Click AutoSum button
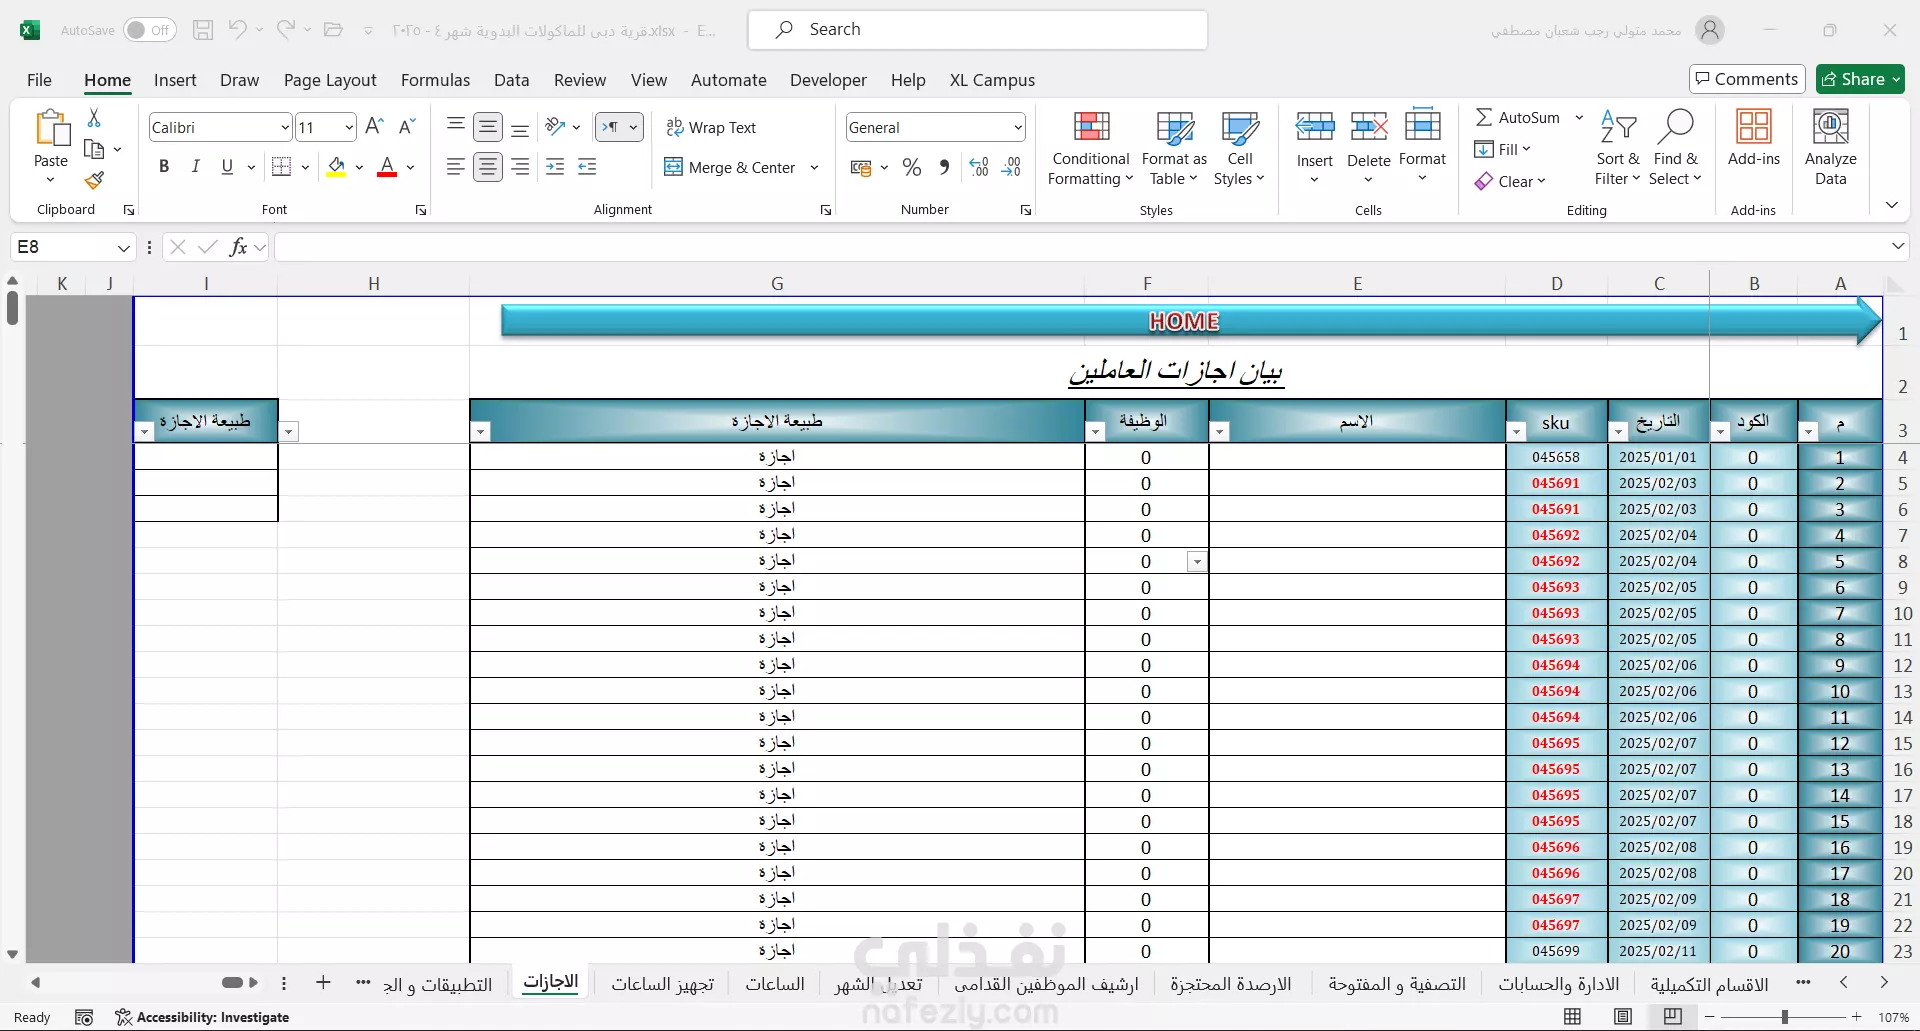Image resolution: width=1920 pixels, height=1031 pixels. point(1518,117)
